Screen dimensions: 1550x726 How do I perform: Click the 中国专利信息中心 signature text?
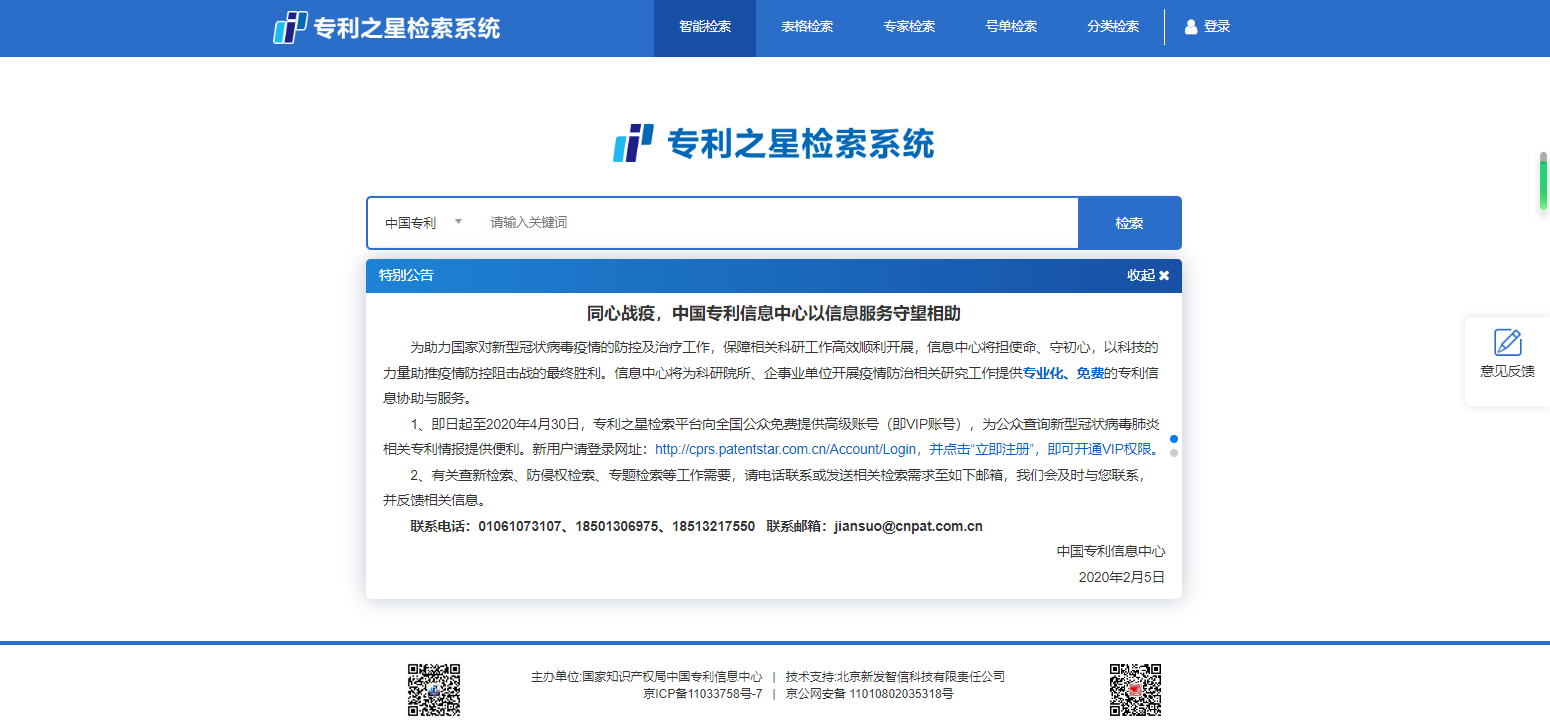click(x=1111, y=551)
